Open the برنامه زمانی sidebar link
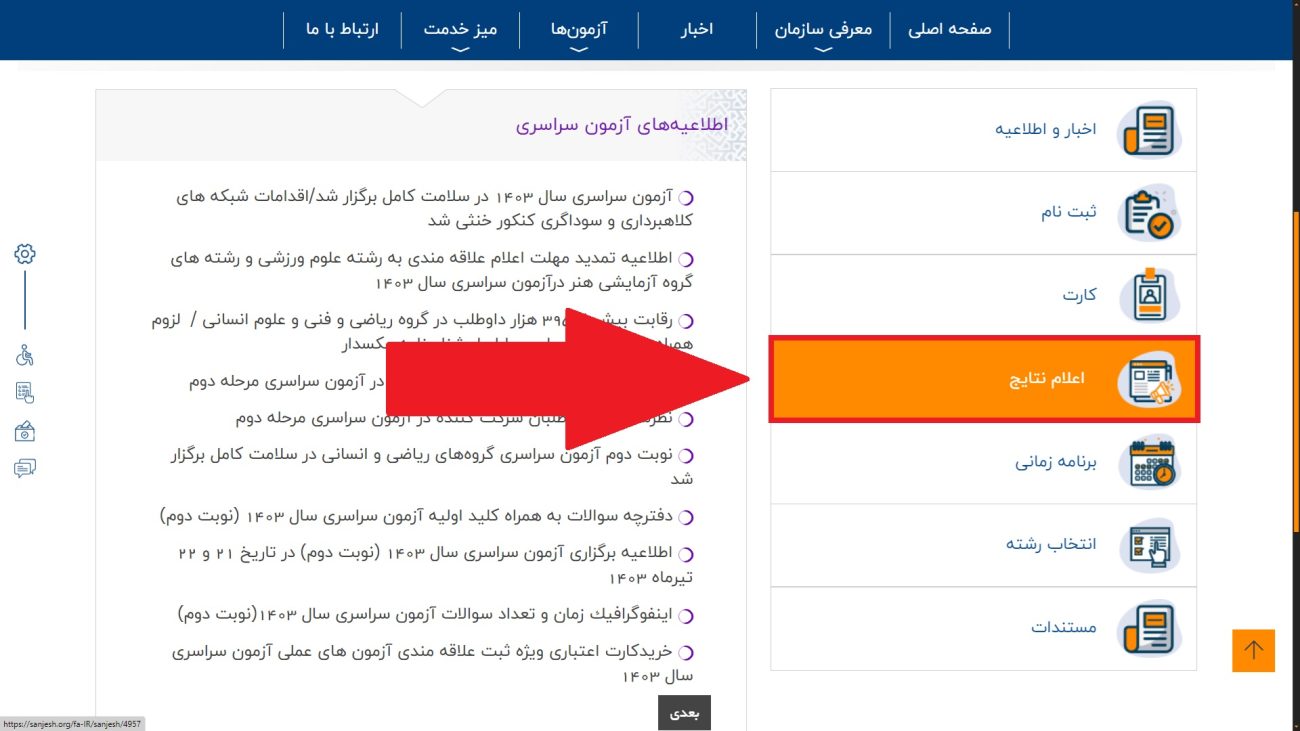1300x731 pixels. [984, 462]
